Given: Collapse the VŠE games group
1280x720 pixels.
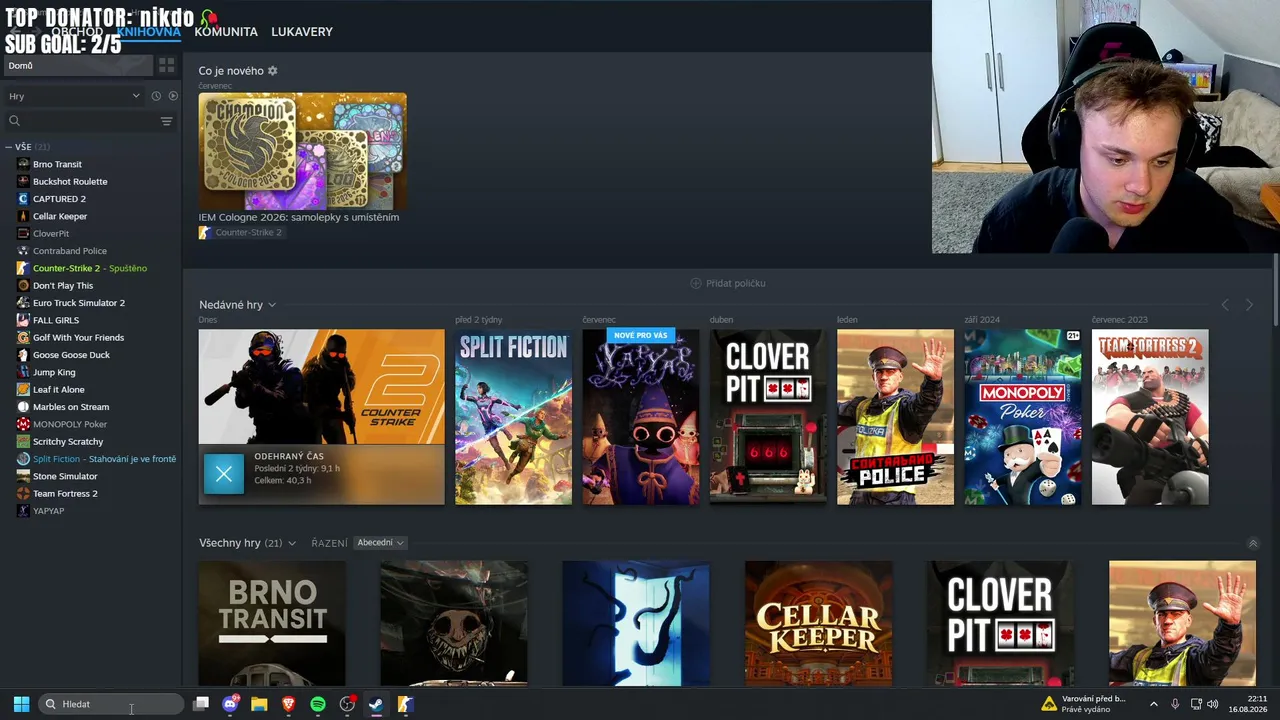Looking at the screenshot, I should tap(9, 147).
